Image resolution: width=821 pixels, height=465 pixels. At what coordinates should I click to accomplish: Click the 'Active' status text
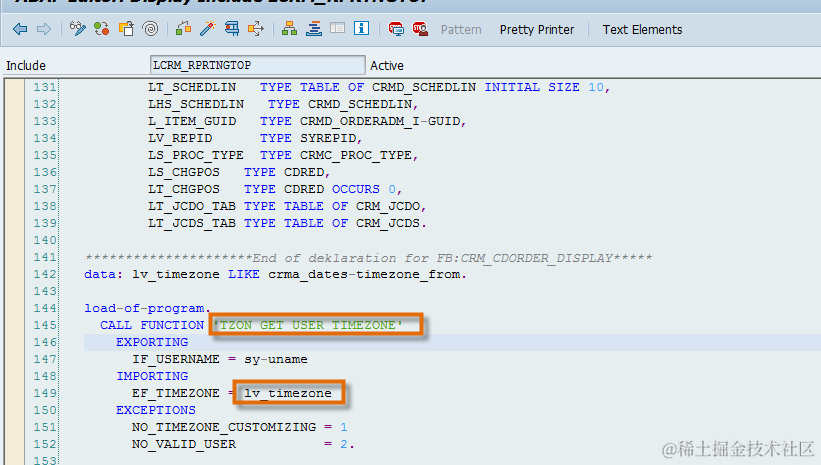point(386,65)
